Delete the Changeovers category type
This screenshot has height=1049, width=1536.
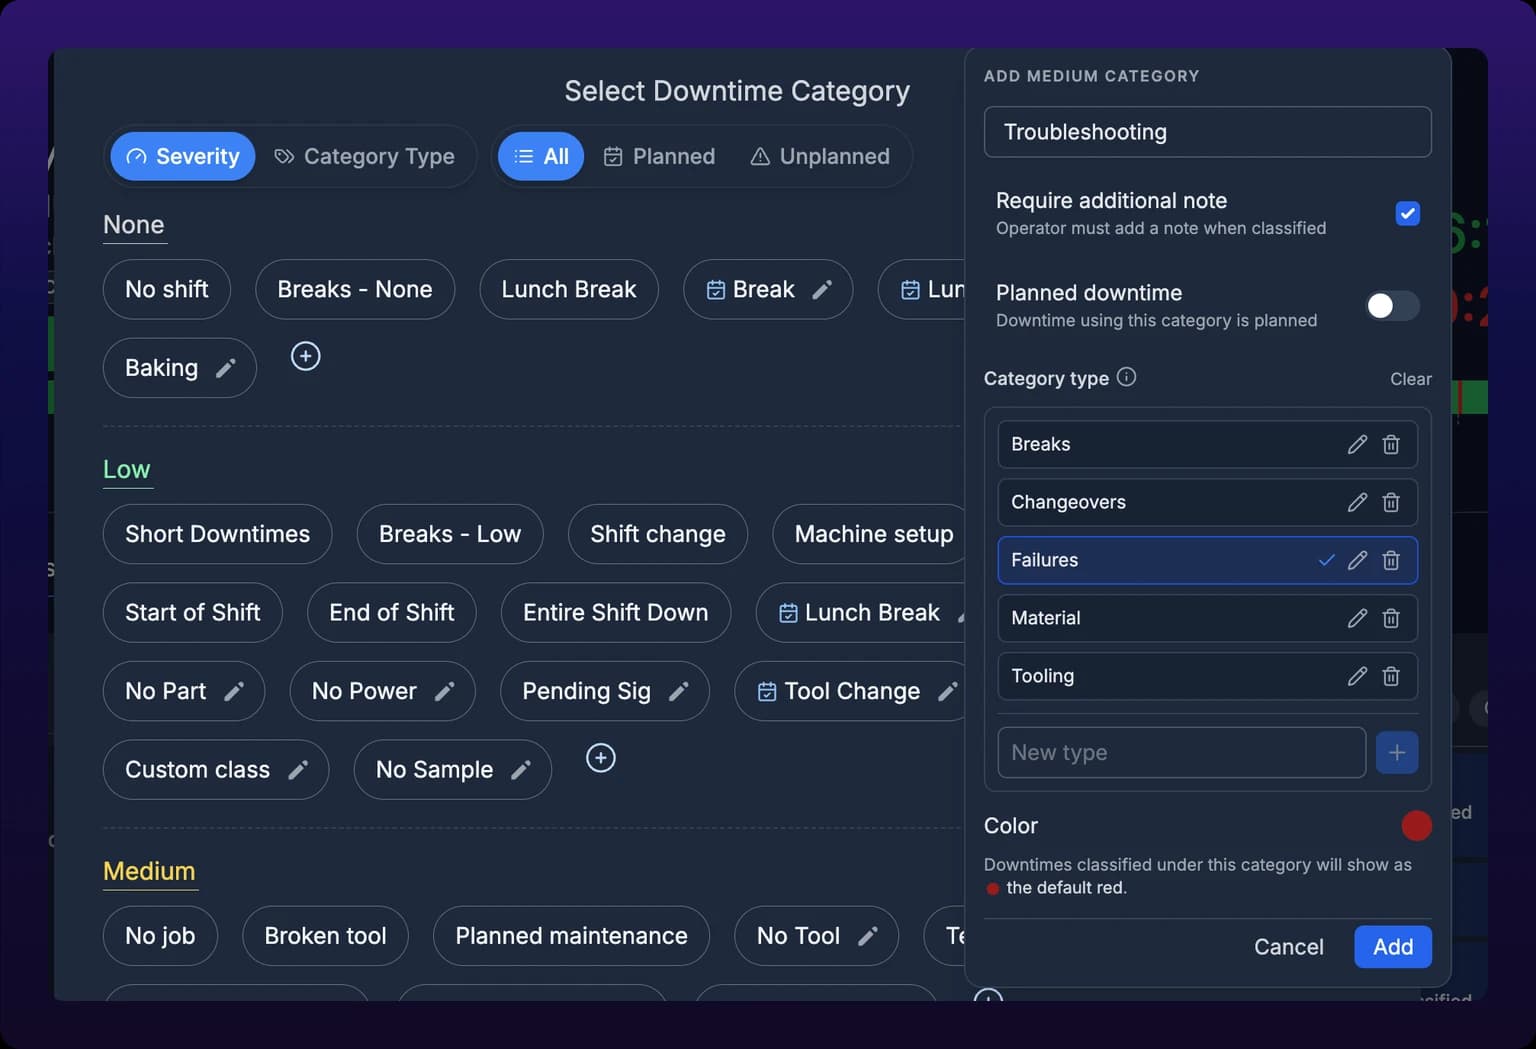click(x=1391, y=502)
